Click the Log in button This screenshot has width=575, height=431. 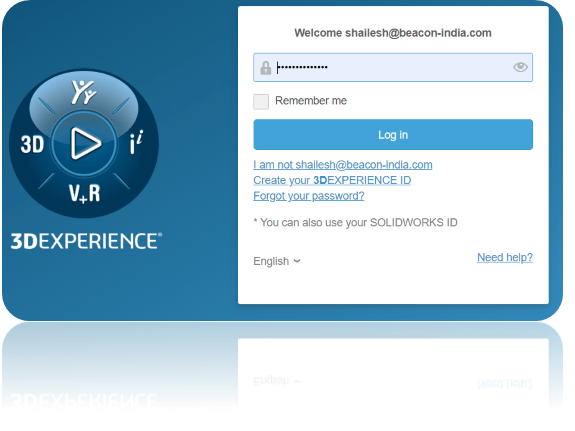point(393,135)
